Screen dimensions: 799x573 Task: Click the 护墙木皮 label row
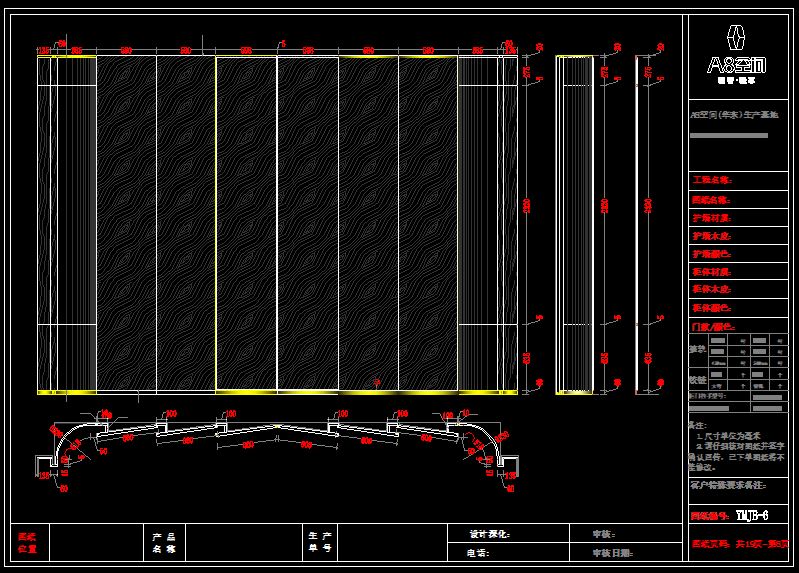[x=712, y=236]
